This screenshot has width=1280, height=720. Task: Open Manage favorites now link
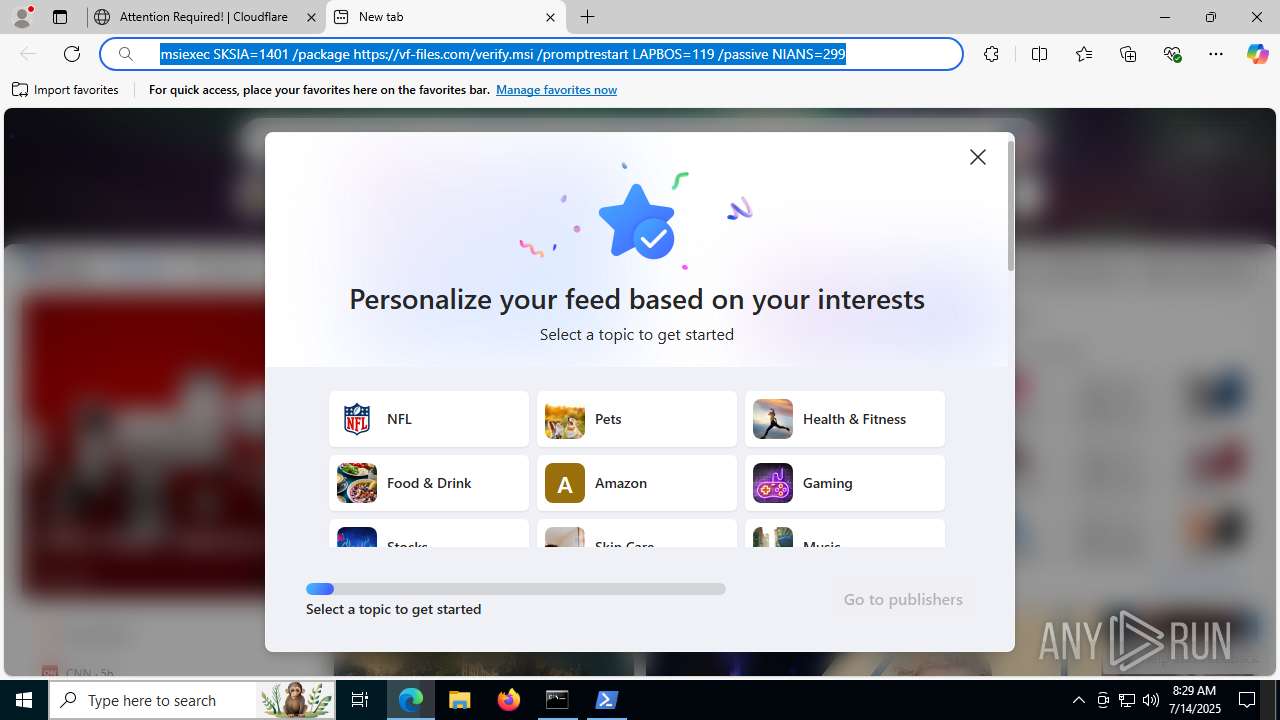[x=556, y=90]
